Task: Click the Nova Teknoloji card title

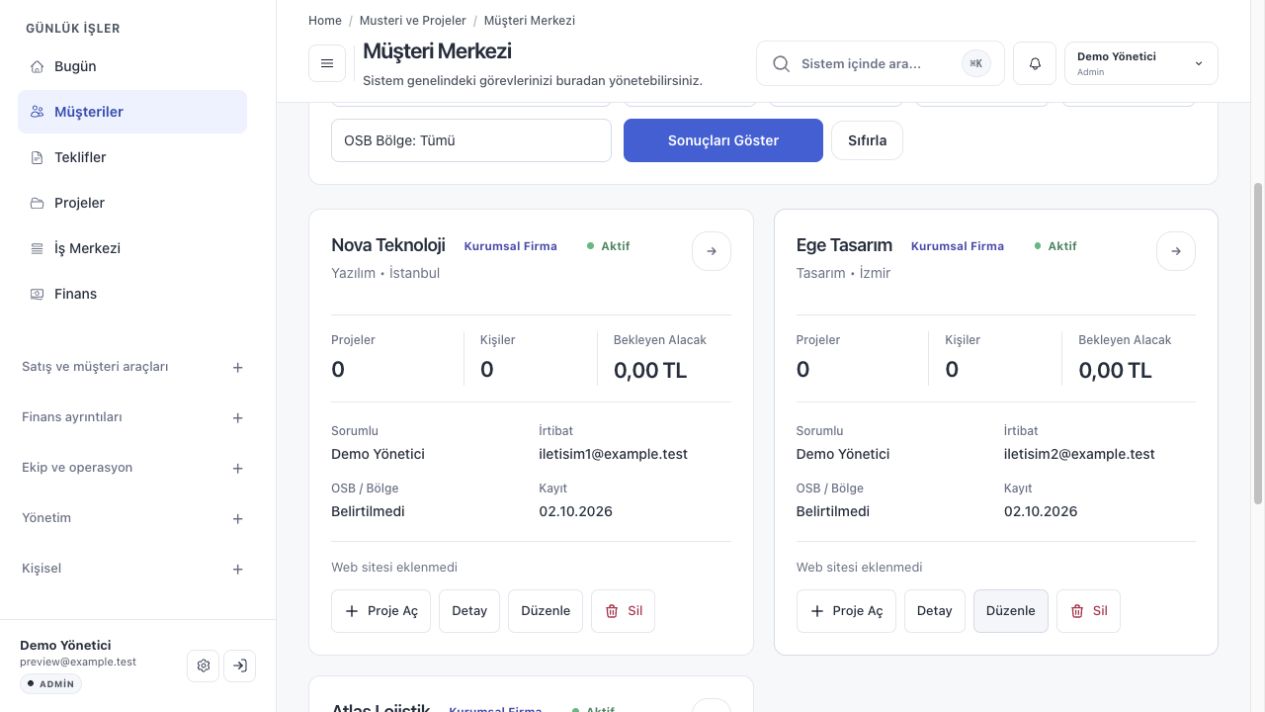Action: [388, 245]
